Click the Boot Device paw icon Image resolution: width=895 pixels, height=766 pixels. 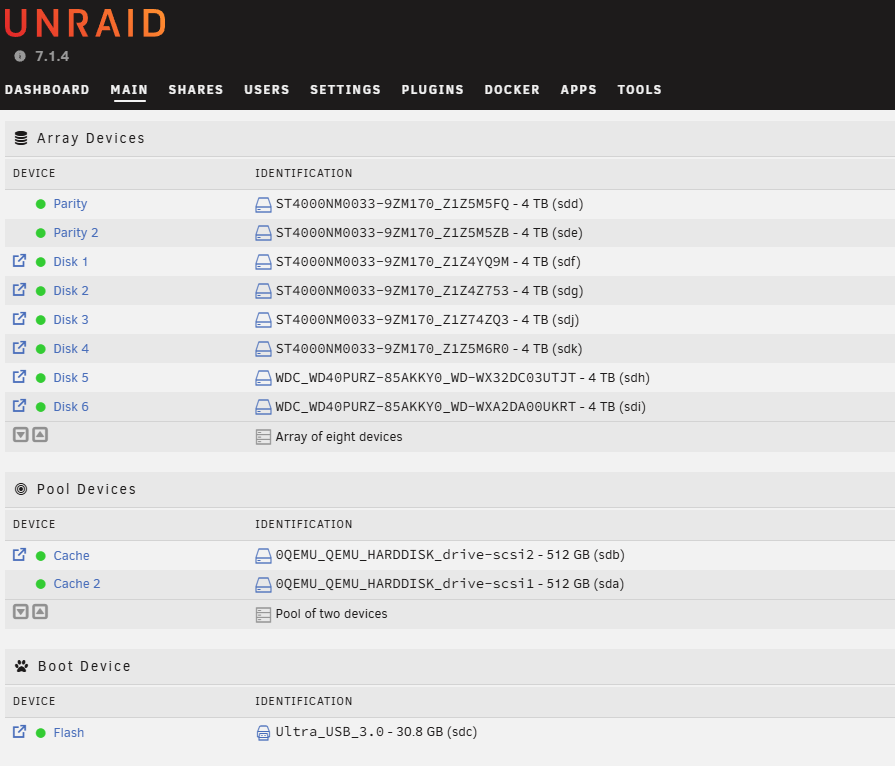[22, 666]
